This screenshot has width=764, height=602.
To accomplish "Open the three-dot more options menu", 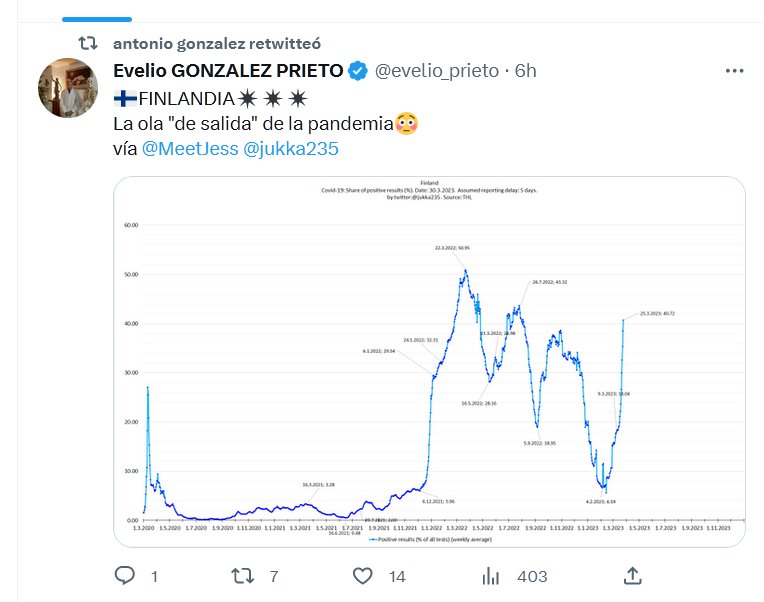I will click(734, 71).
